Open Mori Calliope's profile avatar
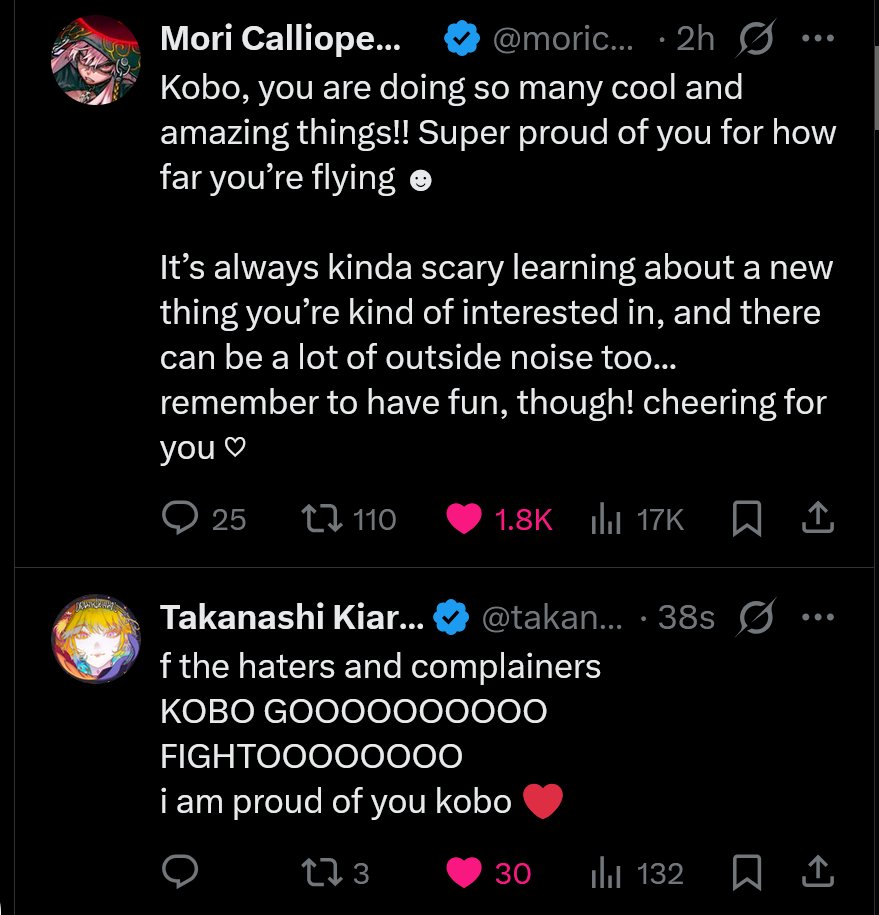The width and height of the screenshot is (879, 915). tap(95, 60)
